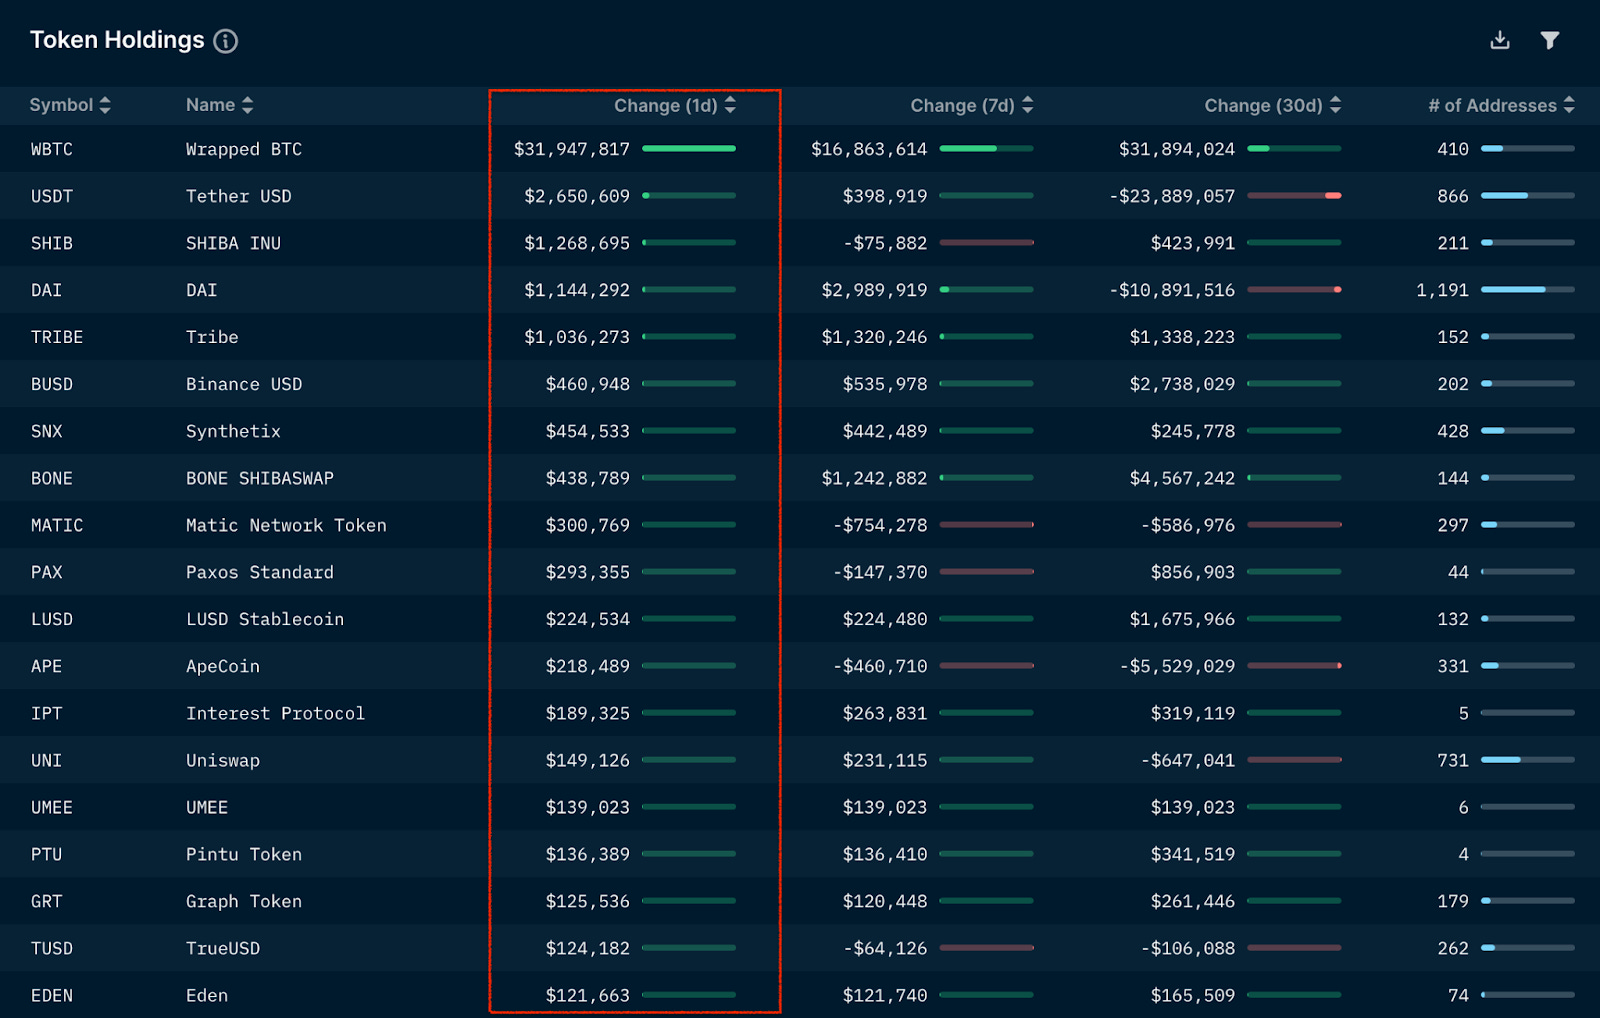Click PAX 30d change $856,903
Viewport: 1600px width, 1018px height.
1193,572
